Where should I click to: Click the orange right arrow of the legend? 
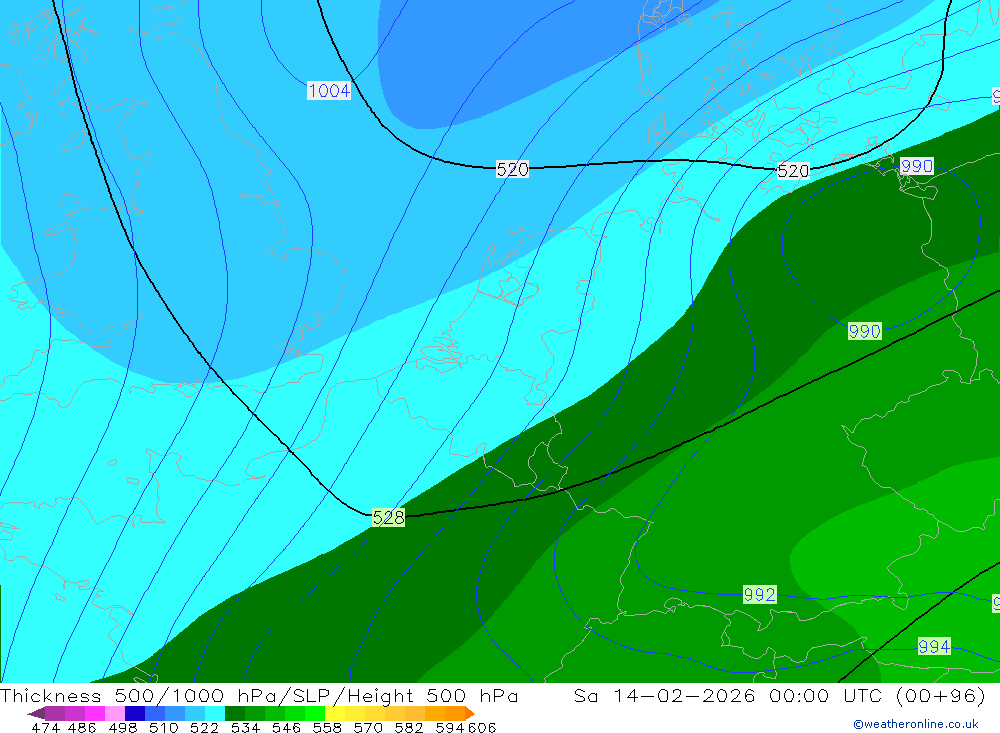(x=470, y=713)
